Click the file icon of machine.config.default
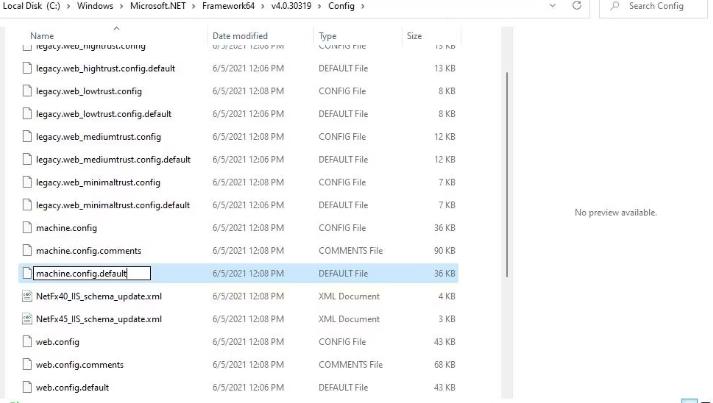 pos(27,273)
